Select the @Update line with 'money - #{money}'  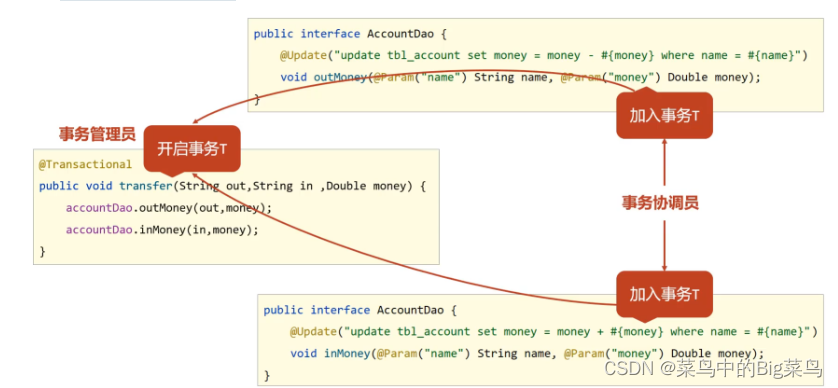[x=545, y=55]
